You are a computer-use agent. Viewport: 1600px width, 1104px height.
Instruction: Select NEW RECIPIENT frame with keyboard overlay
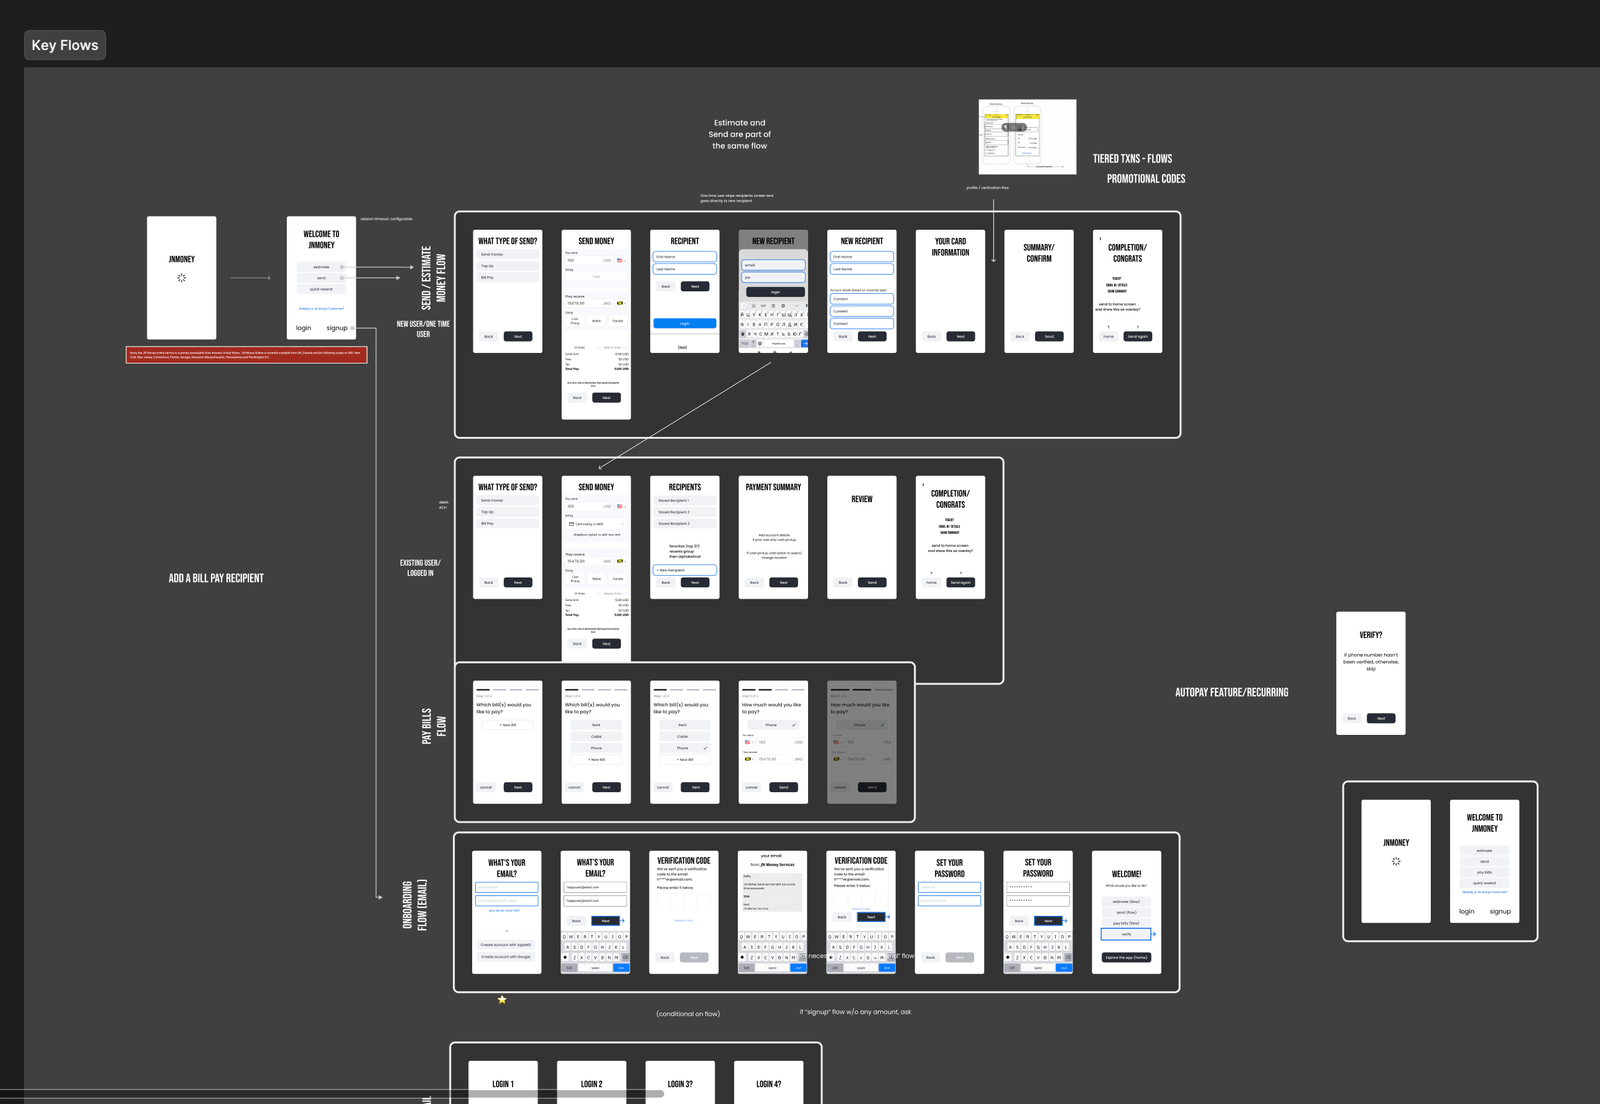pos(773,291)
